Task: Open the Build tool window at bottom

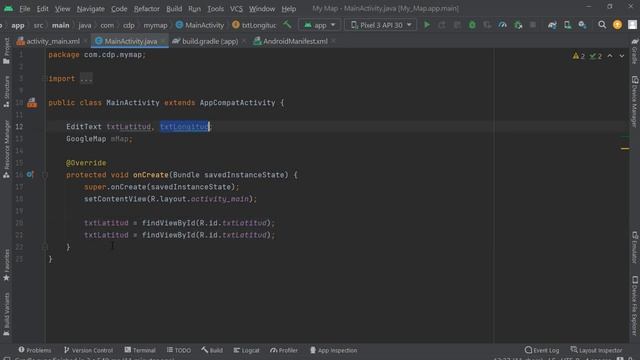Action: (x=212, y=350)
